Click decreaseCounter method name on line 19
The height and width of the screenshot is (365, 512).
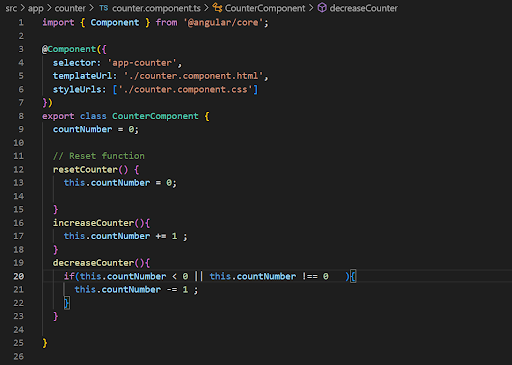click(x=93, y=263)
